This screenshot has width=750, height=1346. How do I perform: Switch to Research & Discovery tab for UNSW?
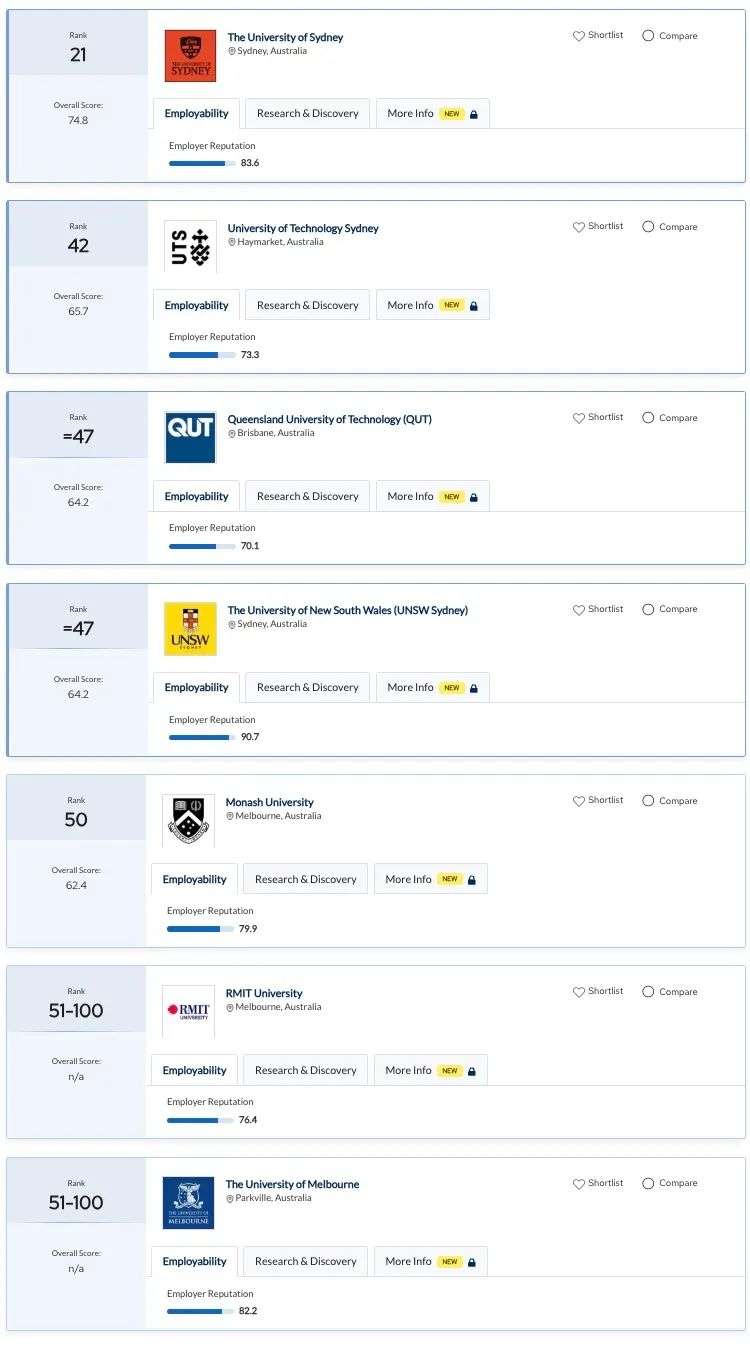click(x=307, y=688)
